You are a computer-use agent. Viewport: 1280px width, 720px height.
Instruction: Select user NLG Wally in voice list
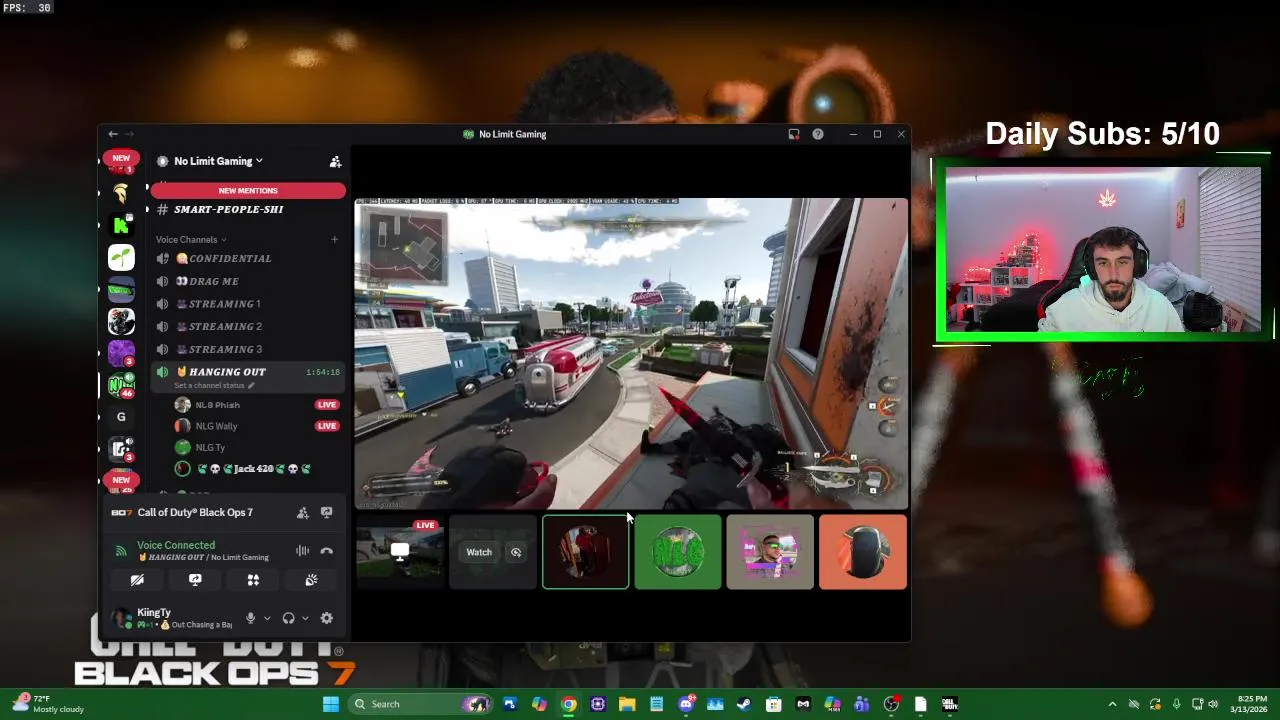coord(216,426)
